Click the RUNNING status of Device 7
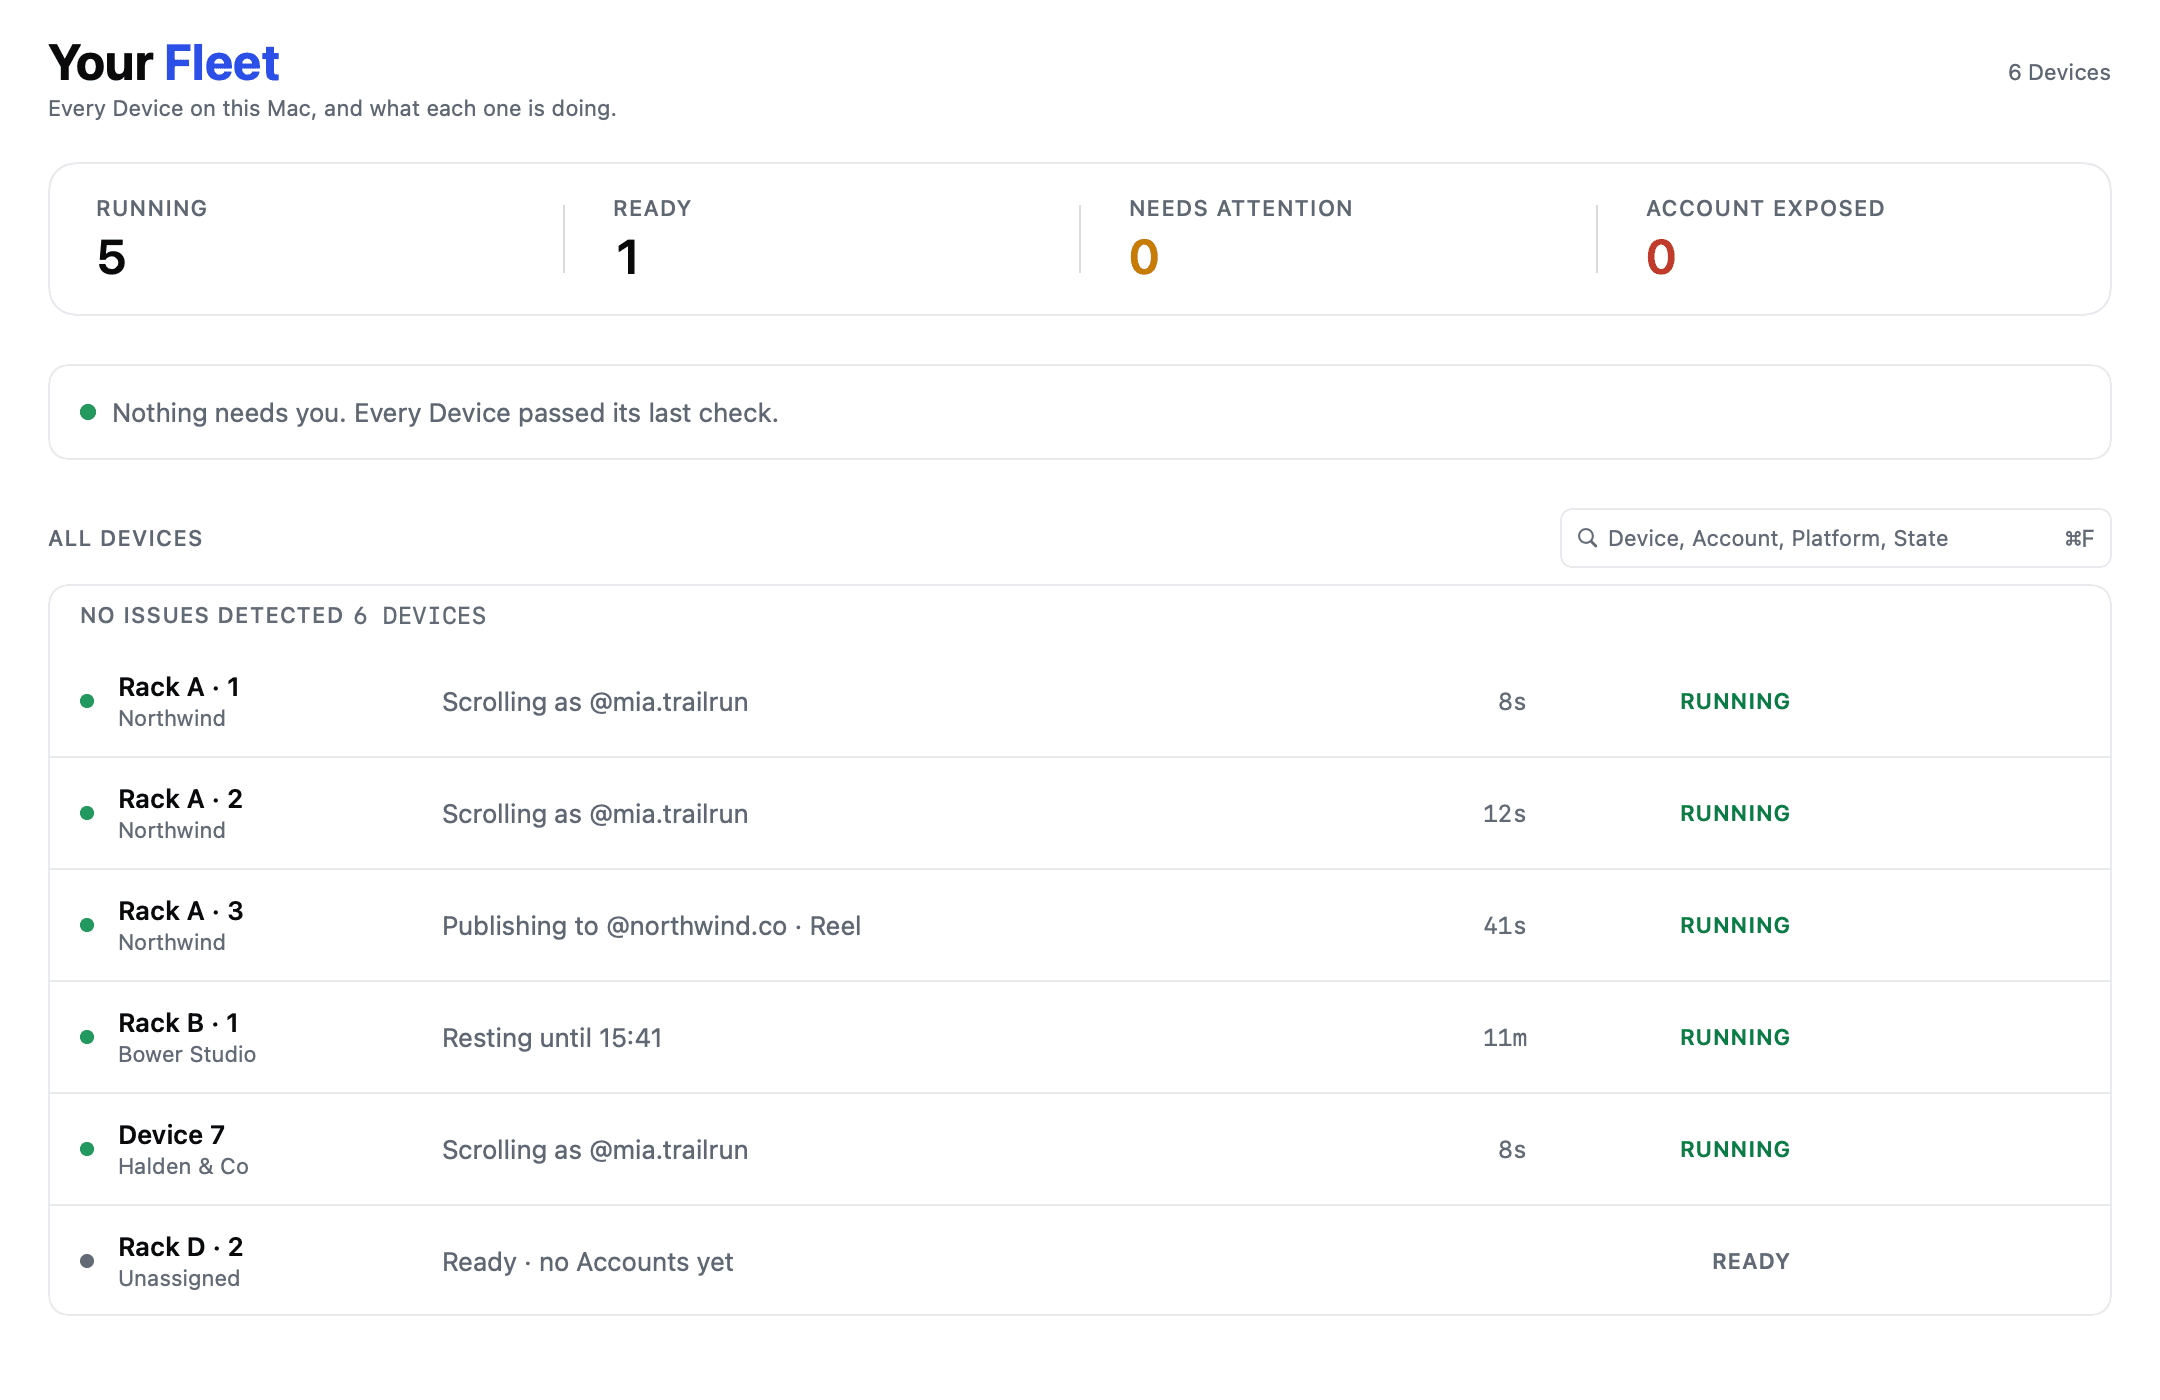The image size is (2160, 1400). [x=1735, y=1150]
